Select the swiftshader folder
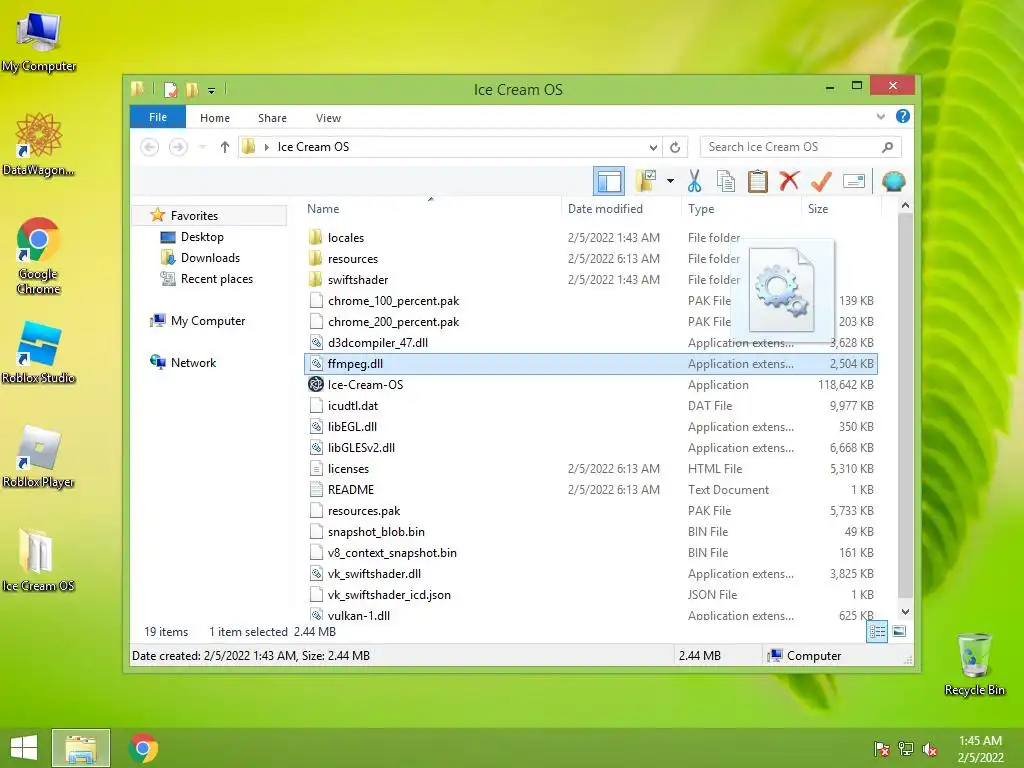Viewport: 1024px width, 768px height. (x=590, y=280)
